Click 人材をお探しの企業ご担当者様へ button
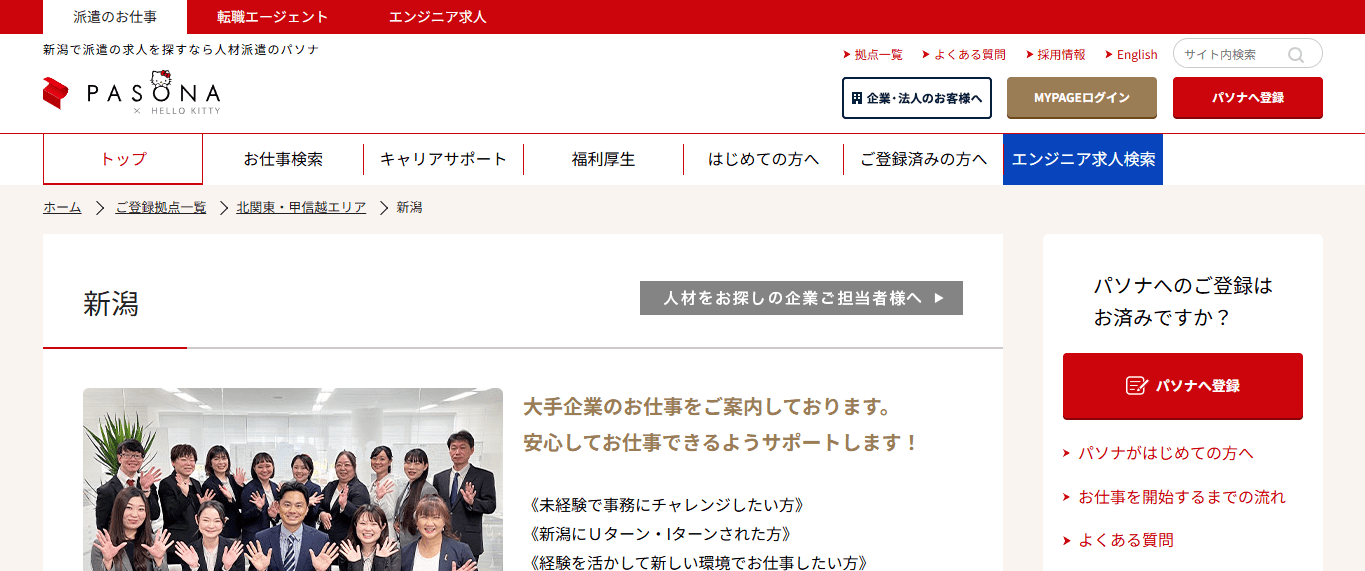Image resolution: width=1365 pixels, height=571 pixels. (x=801, y=298)
